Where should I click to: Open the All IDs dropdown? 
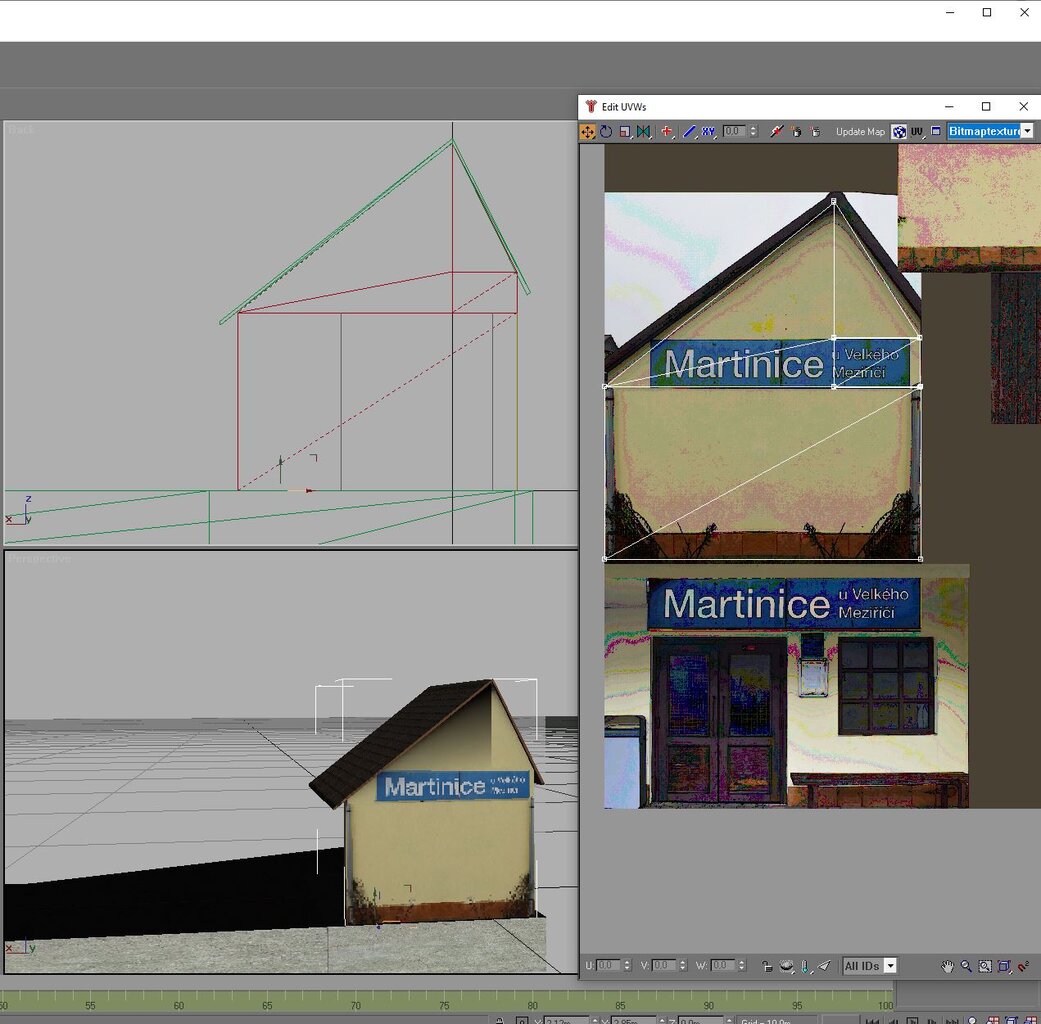point(890,966)
